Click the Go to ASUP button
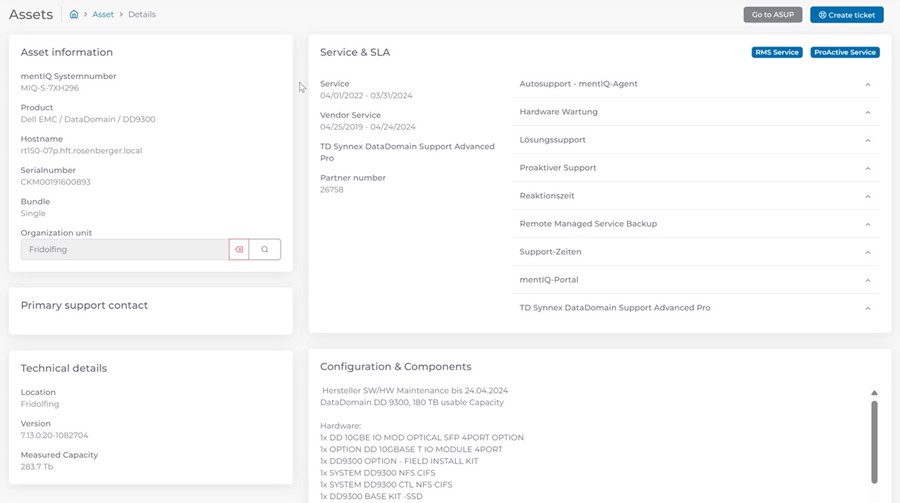The width and height of the screenshot is (900, 503). tap(772, 15)
